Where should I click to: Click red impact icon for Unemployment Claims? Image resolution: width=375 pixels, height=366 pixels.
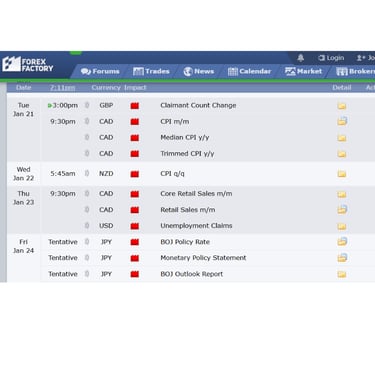tap(135, 226)
